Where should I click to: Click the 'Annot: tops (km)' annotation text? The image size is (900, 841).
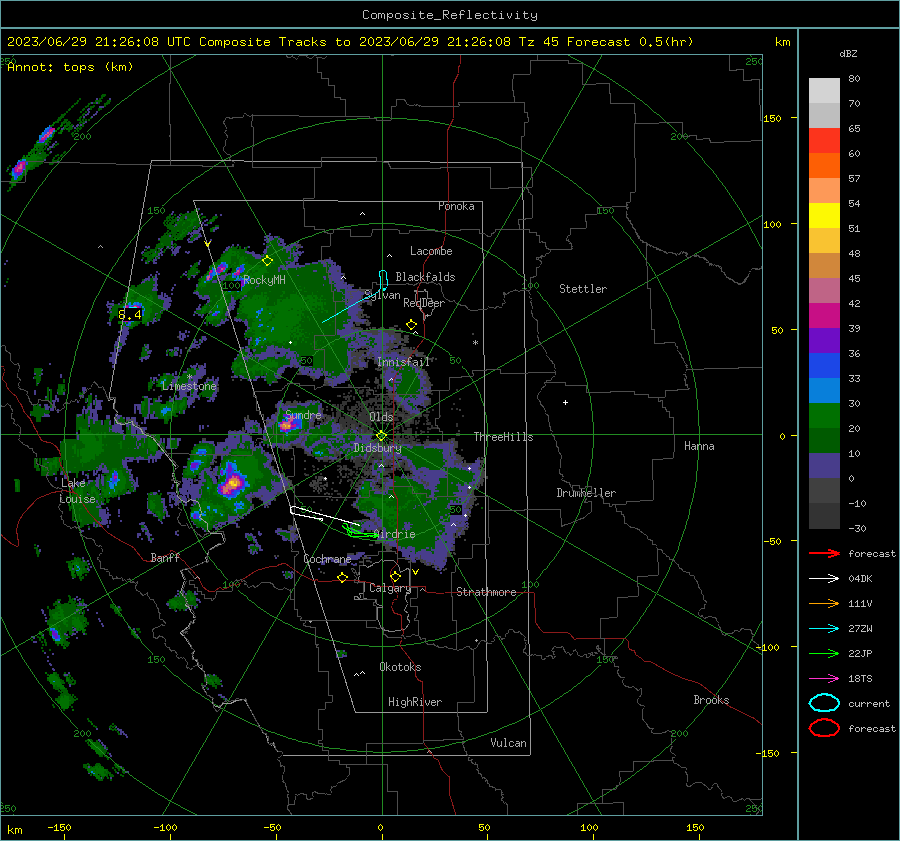[x=70, y=67]
